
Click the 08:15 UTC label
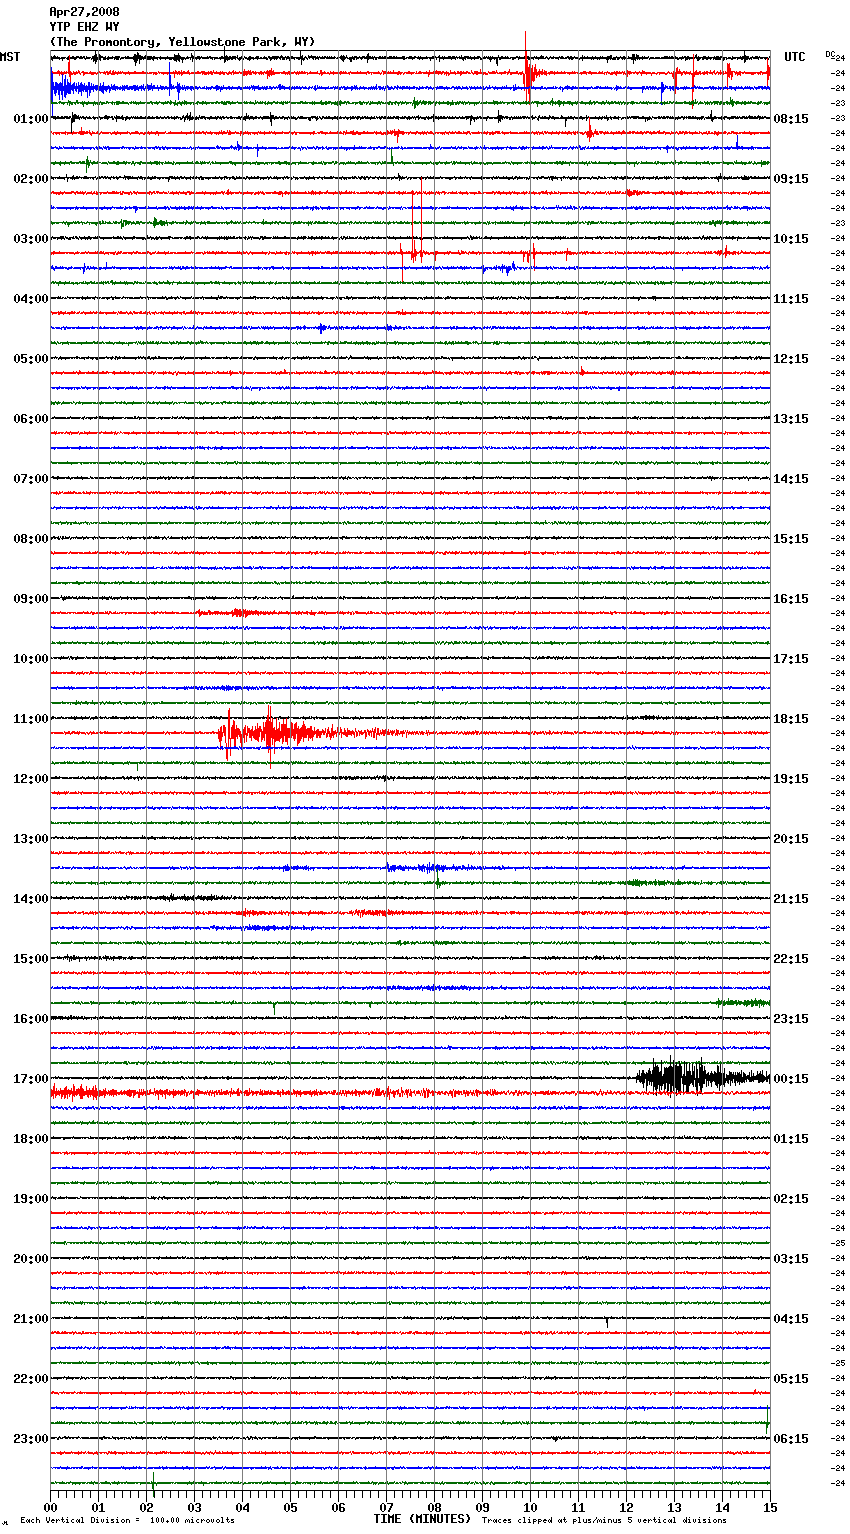(x=791, y=119)
